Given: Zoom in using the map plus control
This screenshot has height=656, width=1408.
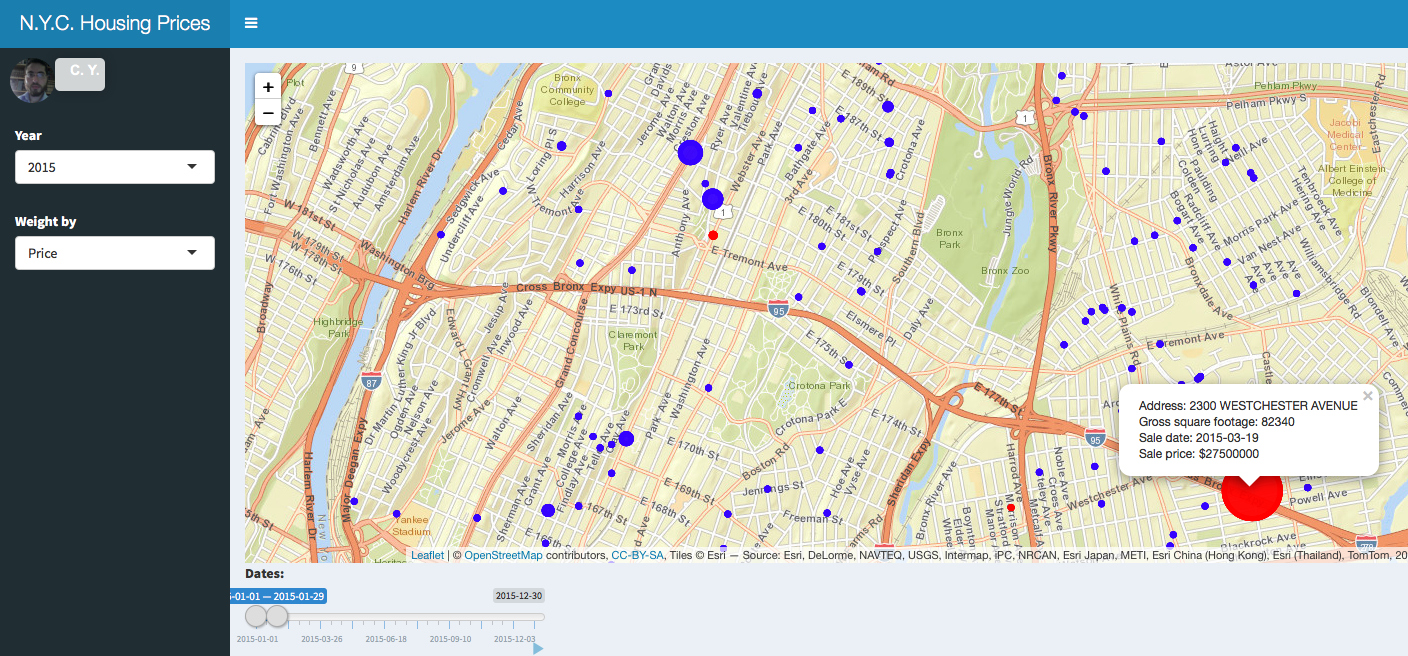Looking at the screenshot, I should coord(267,87).
